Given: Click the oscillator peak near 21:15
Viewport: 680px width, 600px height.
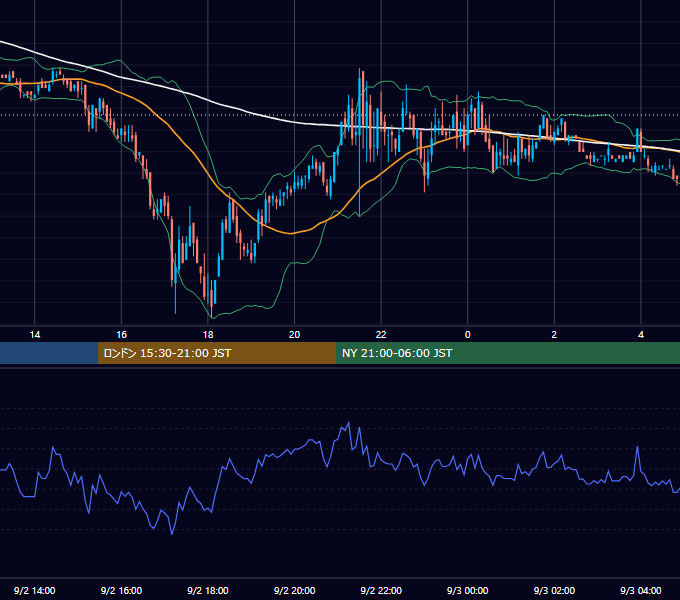Looking at the screenshot, I should (x=348, y=423).
